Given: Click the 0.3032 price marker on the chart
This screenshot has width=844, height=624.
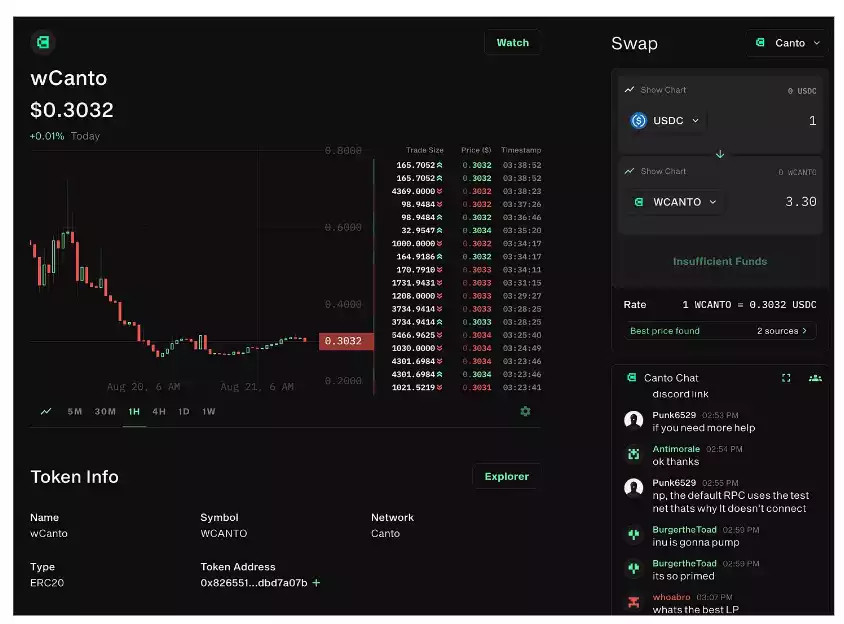Looking at the screenshot, I should [345, 341].
